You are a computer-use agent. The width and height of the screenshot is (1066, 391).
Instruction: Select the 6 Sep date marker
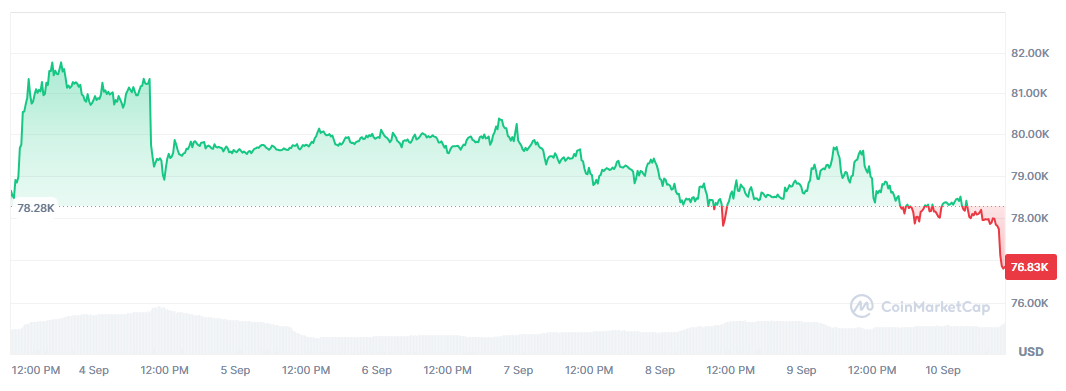tap(377, 371)
